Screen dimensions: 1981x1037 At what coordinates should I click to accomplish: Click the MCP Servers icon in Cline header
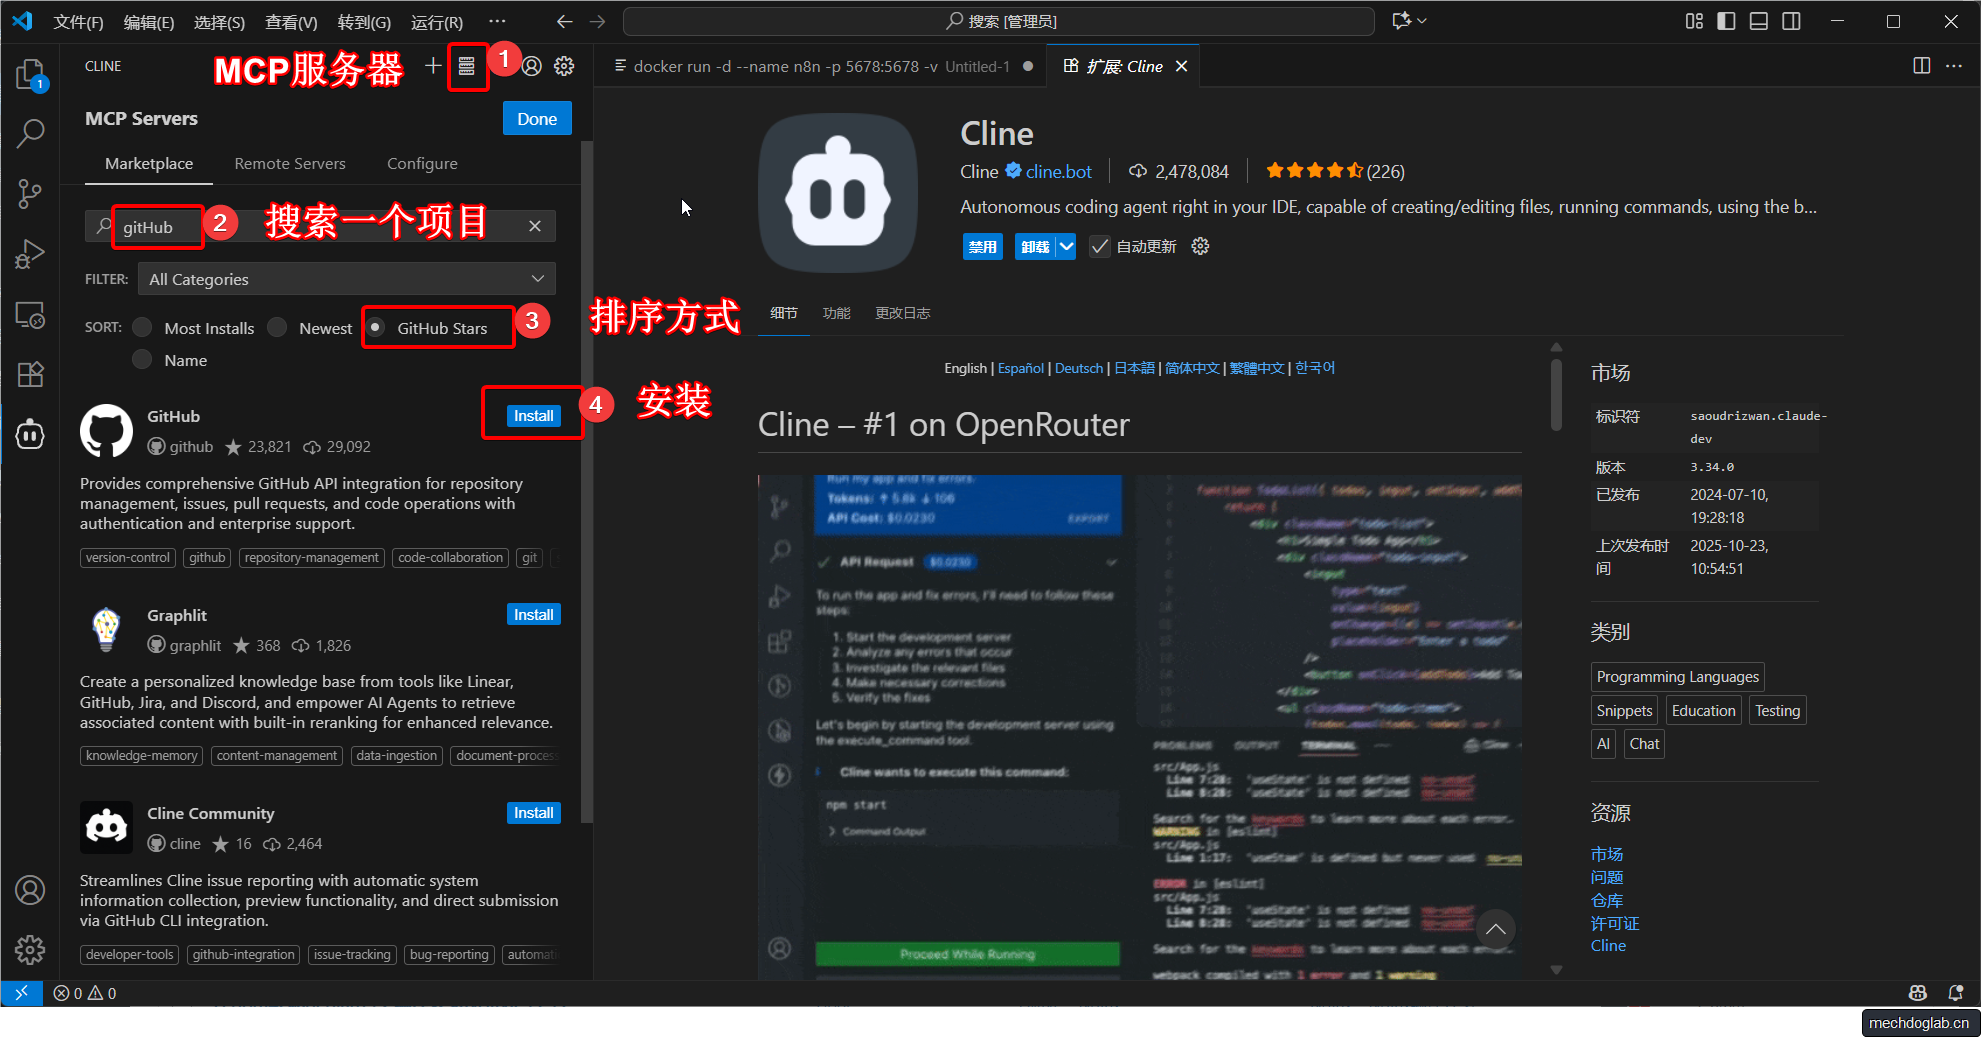(466, 66)
